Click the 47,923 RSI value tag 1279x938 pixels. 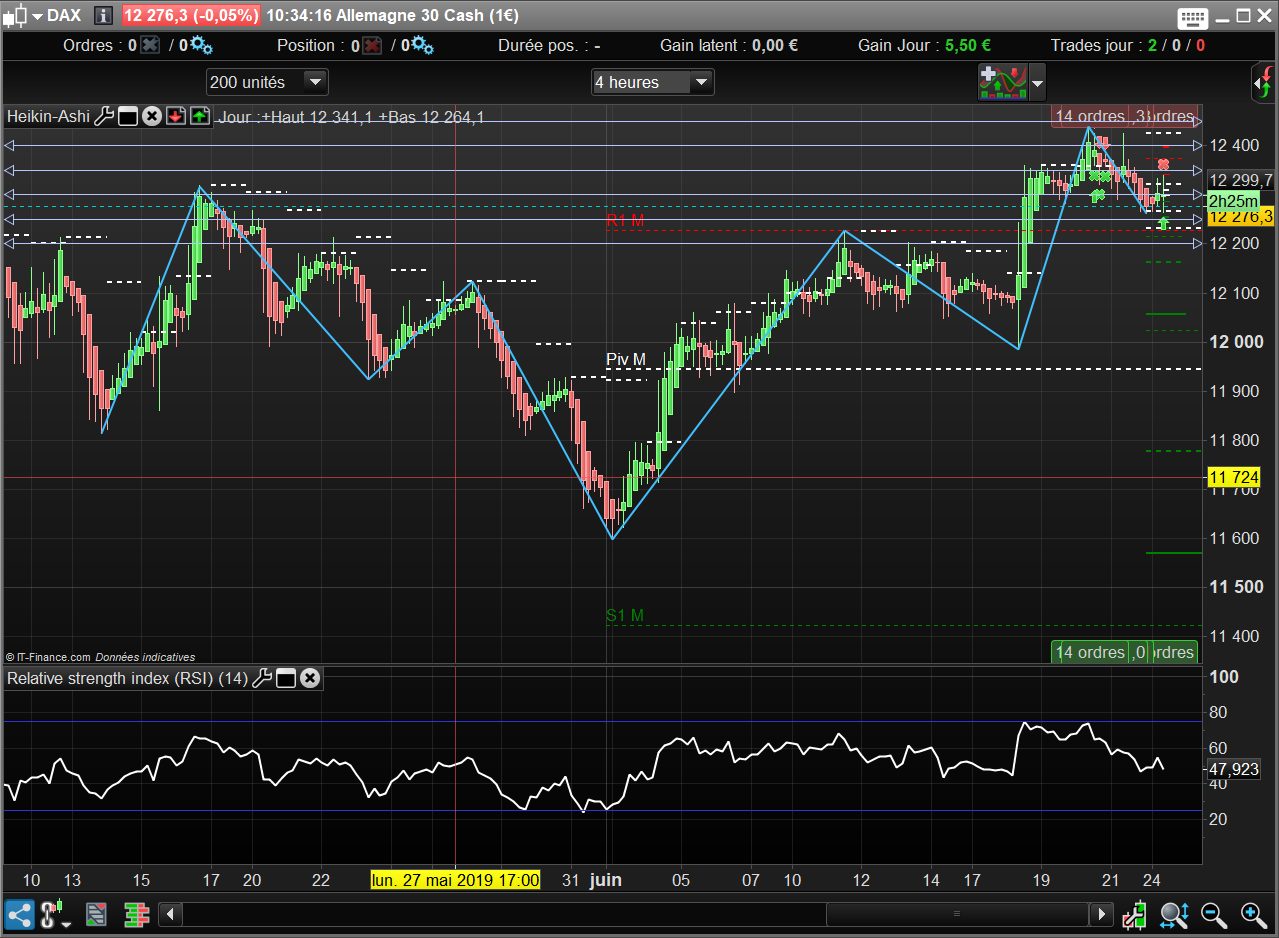[x=1234, y=770]
